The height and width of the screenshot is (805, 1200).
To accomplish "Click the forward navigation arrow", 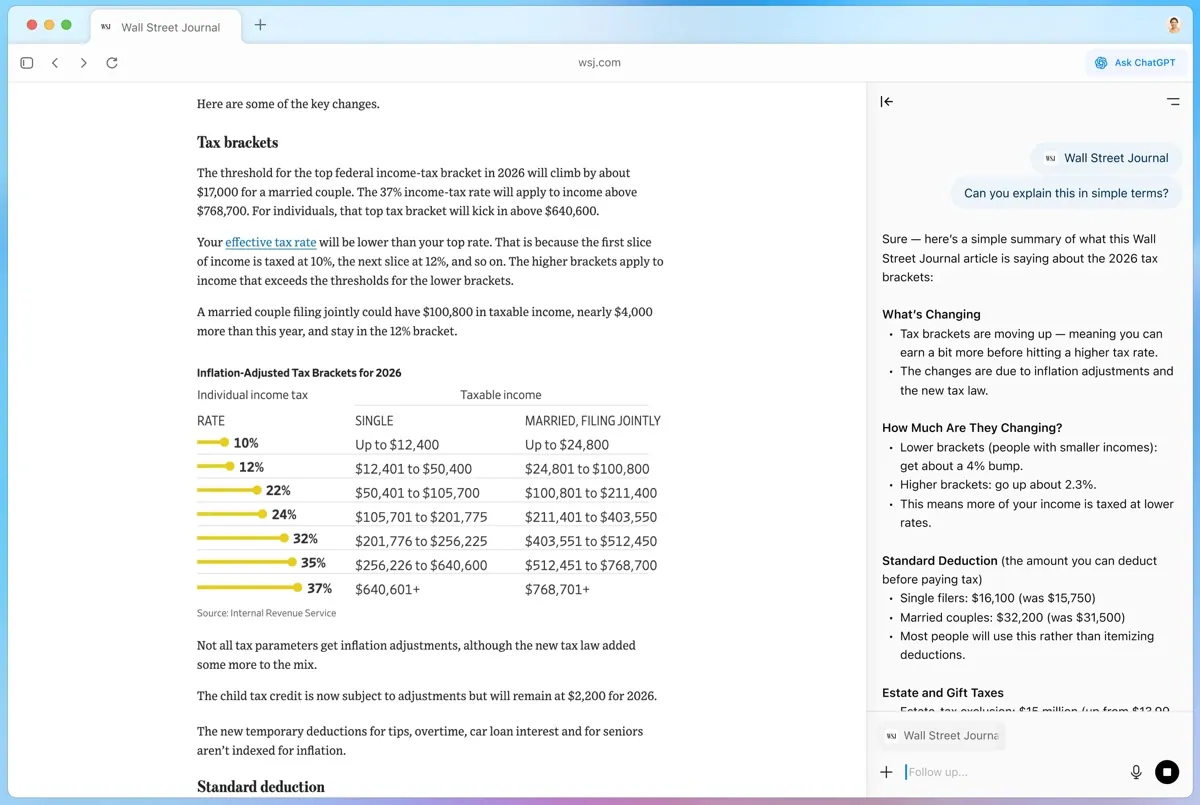I will (x=84, y=62).
